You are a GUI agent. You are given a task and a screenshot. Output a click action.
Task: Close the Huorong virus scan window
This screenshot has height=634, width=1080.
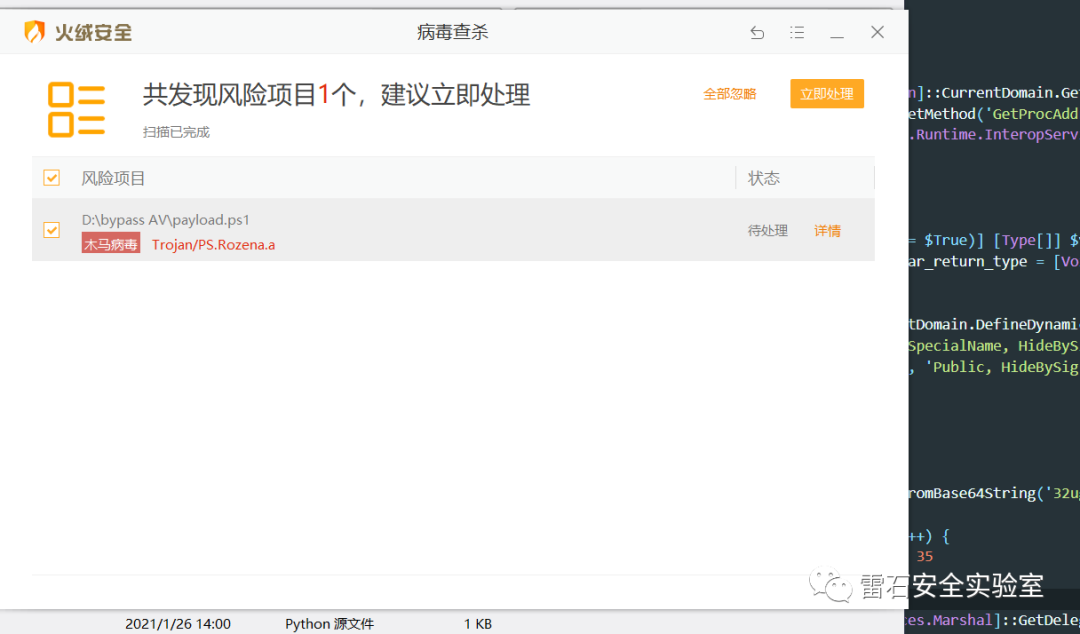(x=877, y=32)
